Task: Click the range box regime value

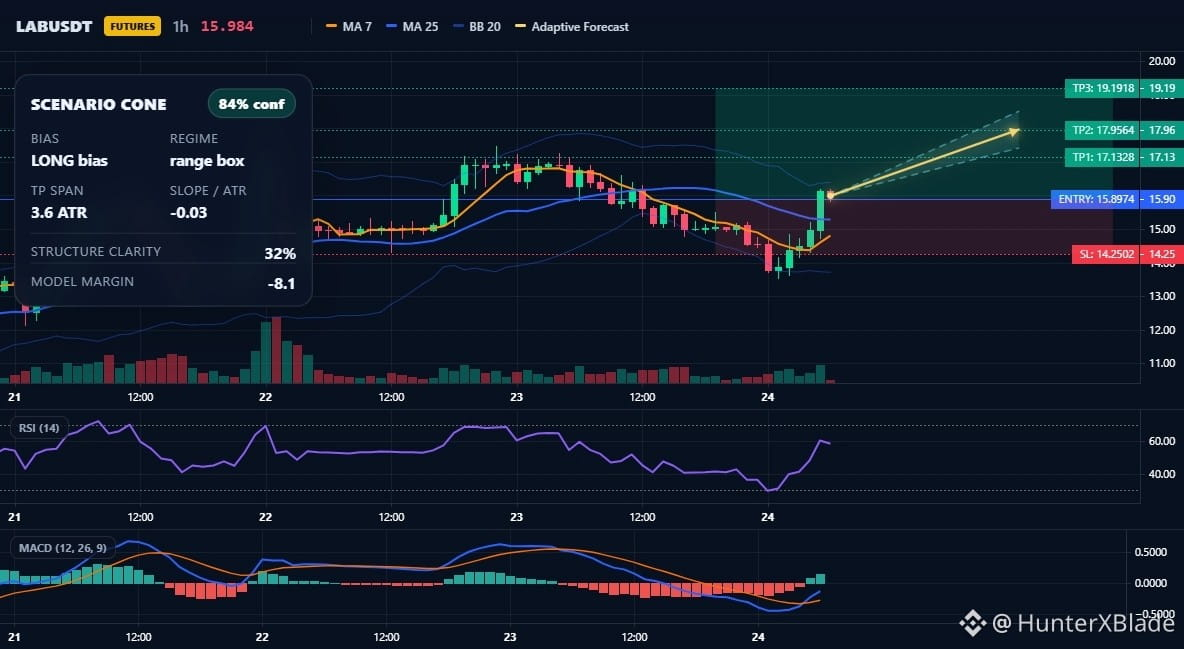Action: click(207, 160)
